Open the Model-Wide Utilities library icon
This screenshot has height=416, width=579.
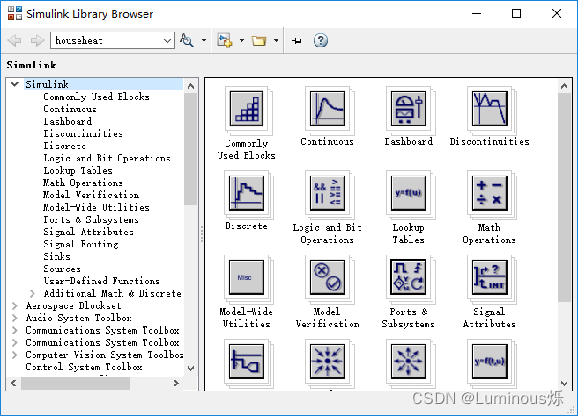(246, 277)
